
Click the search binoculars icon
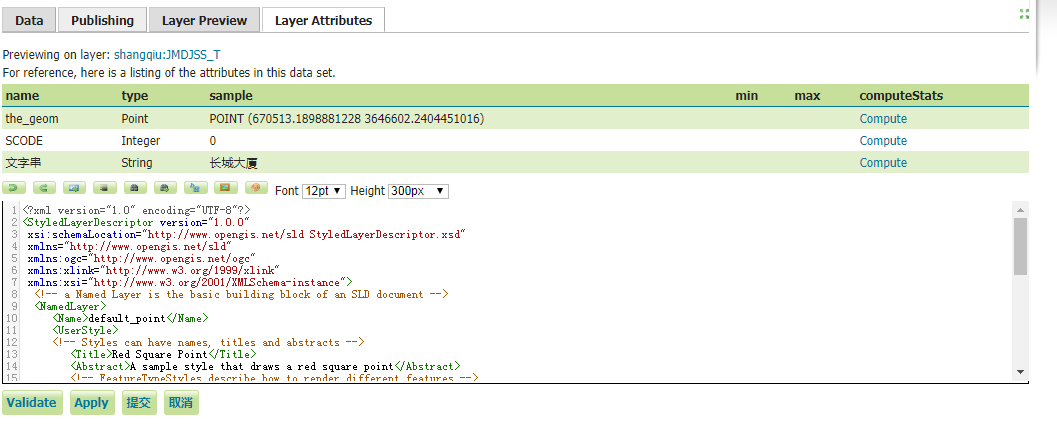(135, 188)
